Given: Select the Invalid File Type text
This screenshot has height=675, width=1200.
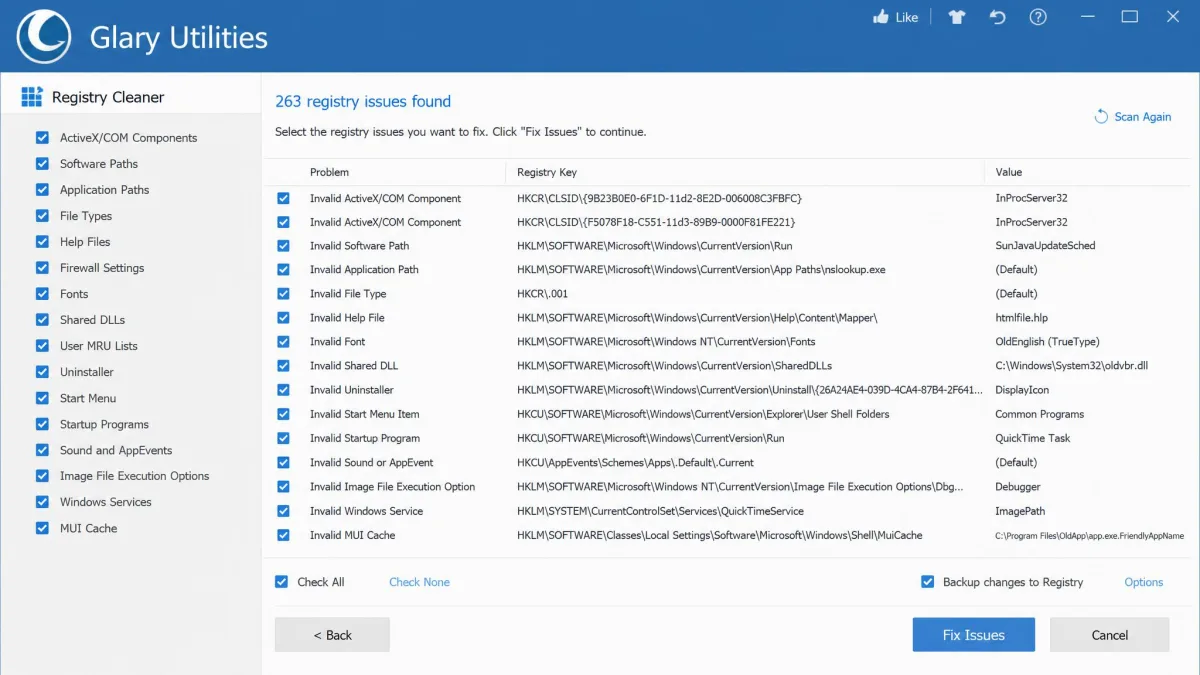Looking at the screenshot, I should (x=348, y=294).
